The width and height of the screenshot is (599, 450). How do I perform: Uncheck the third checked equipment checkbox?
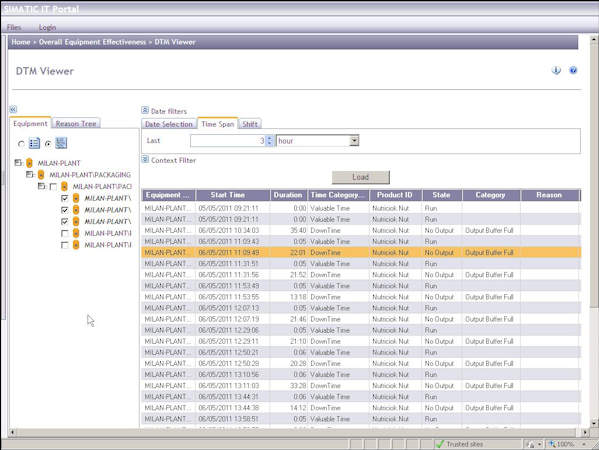coord(65,222)
